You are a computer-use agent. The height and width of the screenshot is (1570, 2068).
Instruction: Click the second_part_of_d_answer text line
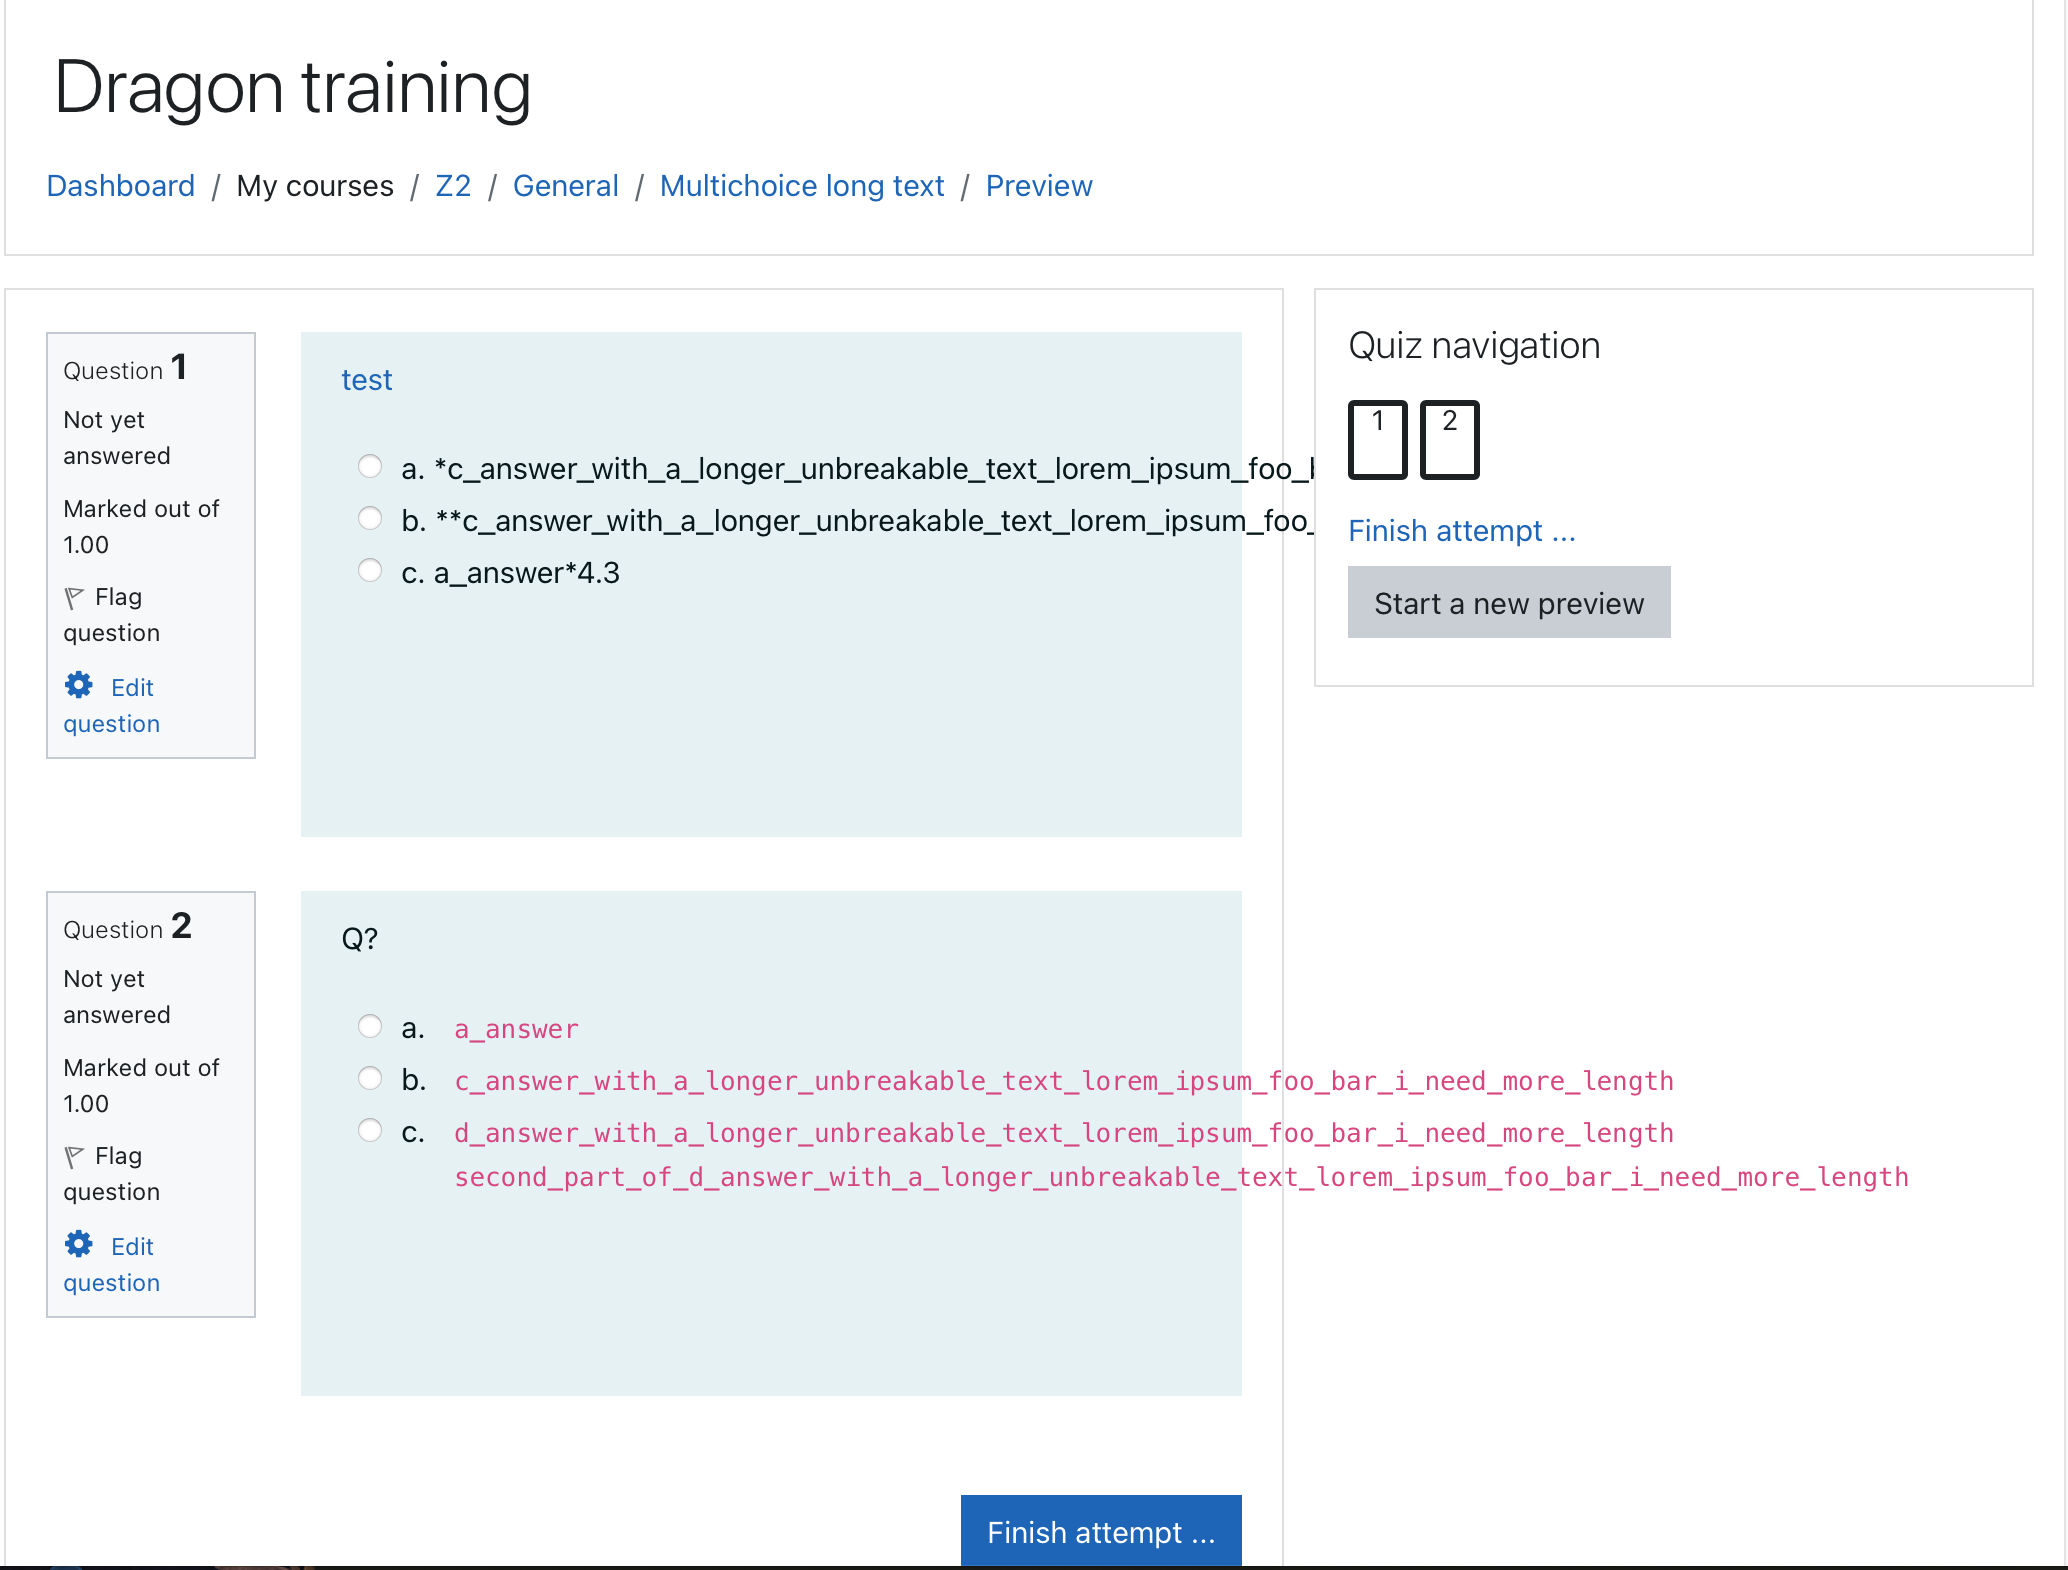(x=1181, y=1177)
